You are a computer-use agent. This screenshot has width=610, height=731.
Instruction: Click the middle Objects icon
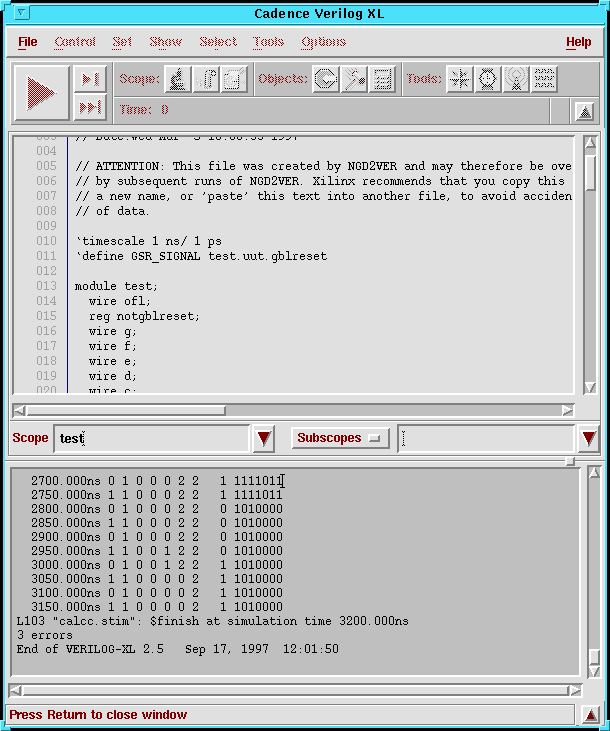tap(354, 79)
